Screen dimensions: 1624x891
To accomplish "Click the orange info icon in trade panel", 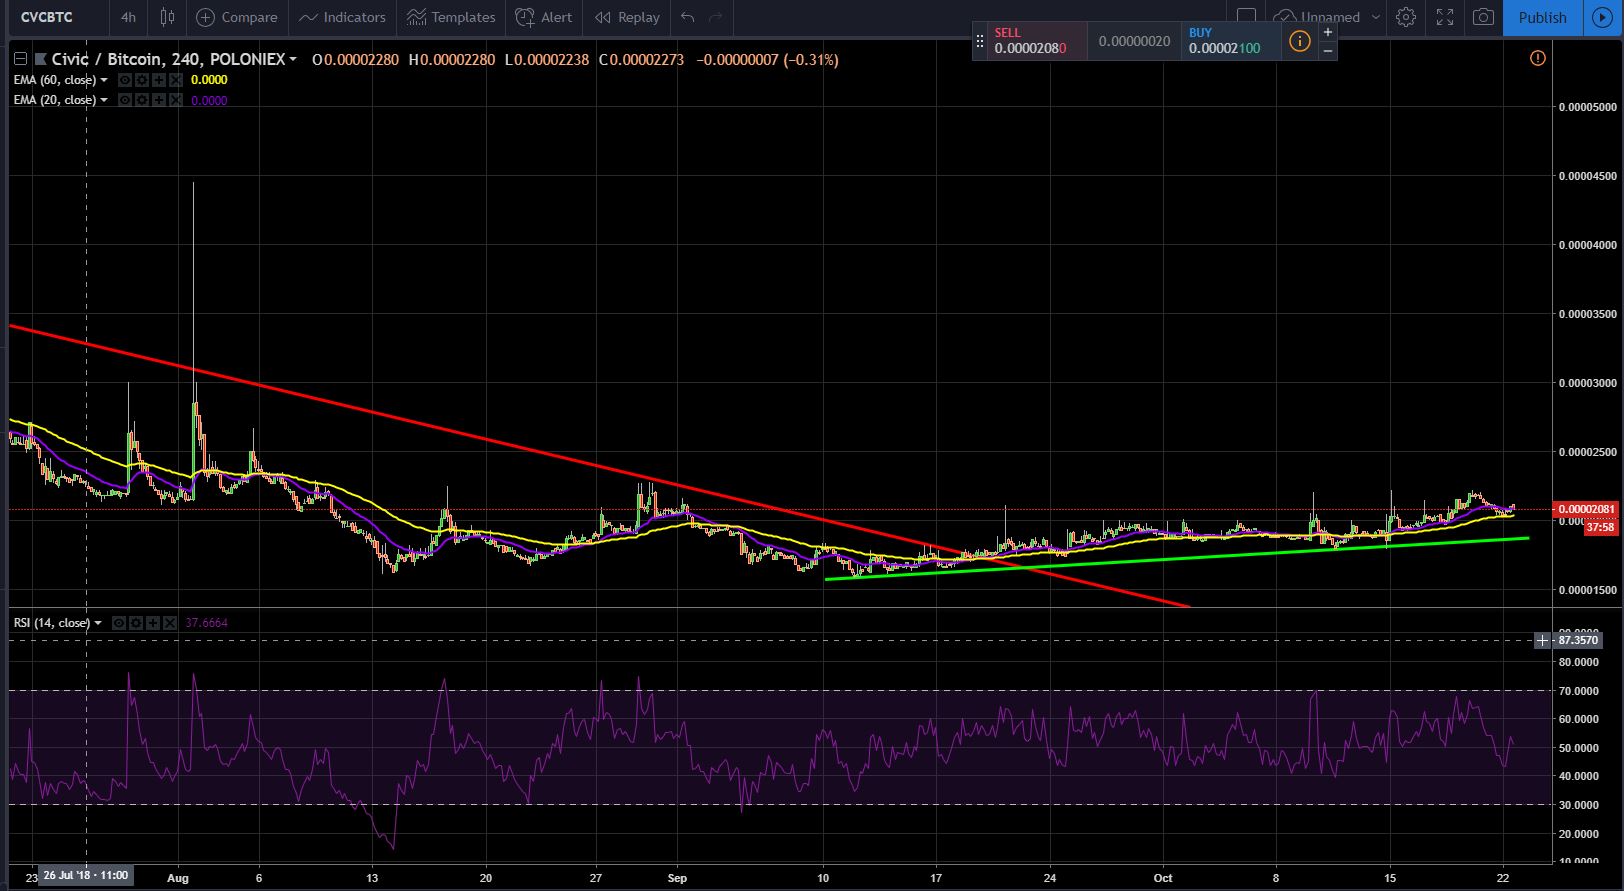I will 1299,41.
